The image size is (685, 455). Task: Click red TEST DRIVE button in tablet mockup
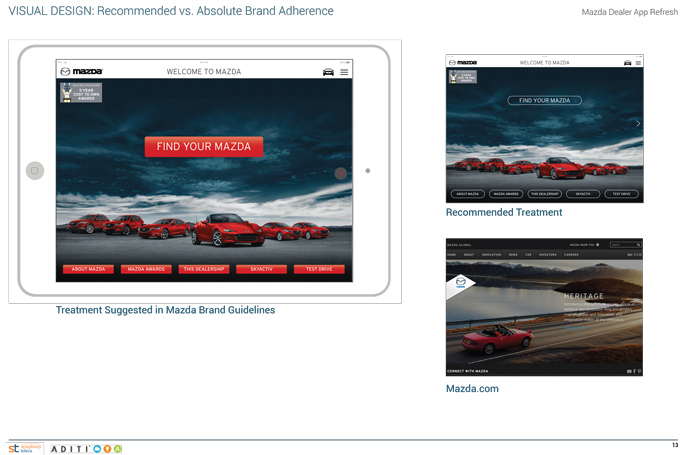[319, 269]
